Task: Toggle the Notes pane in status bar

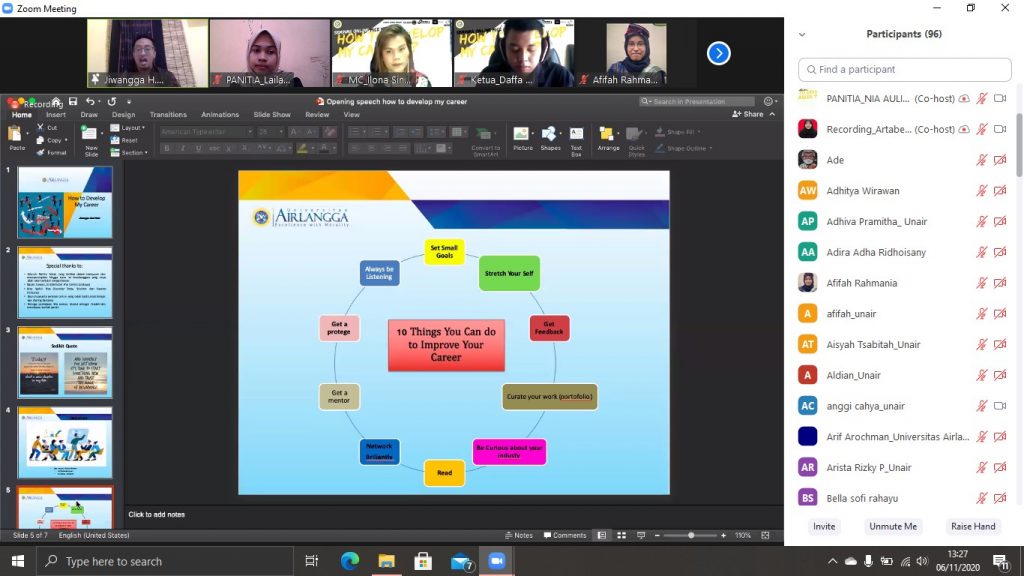Action: 519,535
